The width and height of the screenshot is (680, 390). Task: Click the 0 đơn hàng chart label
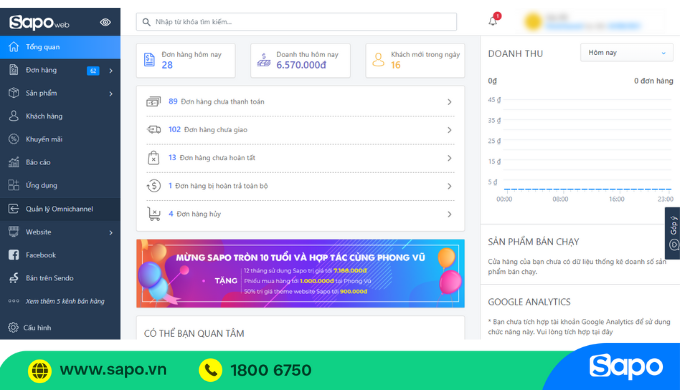(654, 81)
